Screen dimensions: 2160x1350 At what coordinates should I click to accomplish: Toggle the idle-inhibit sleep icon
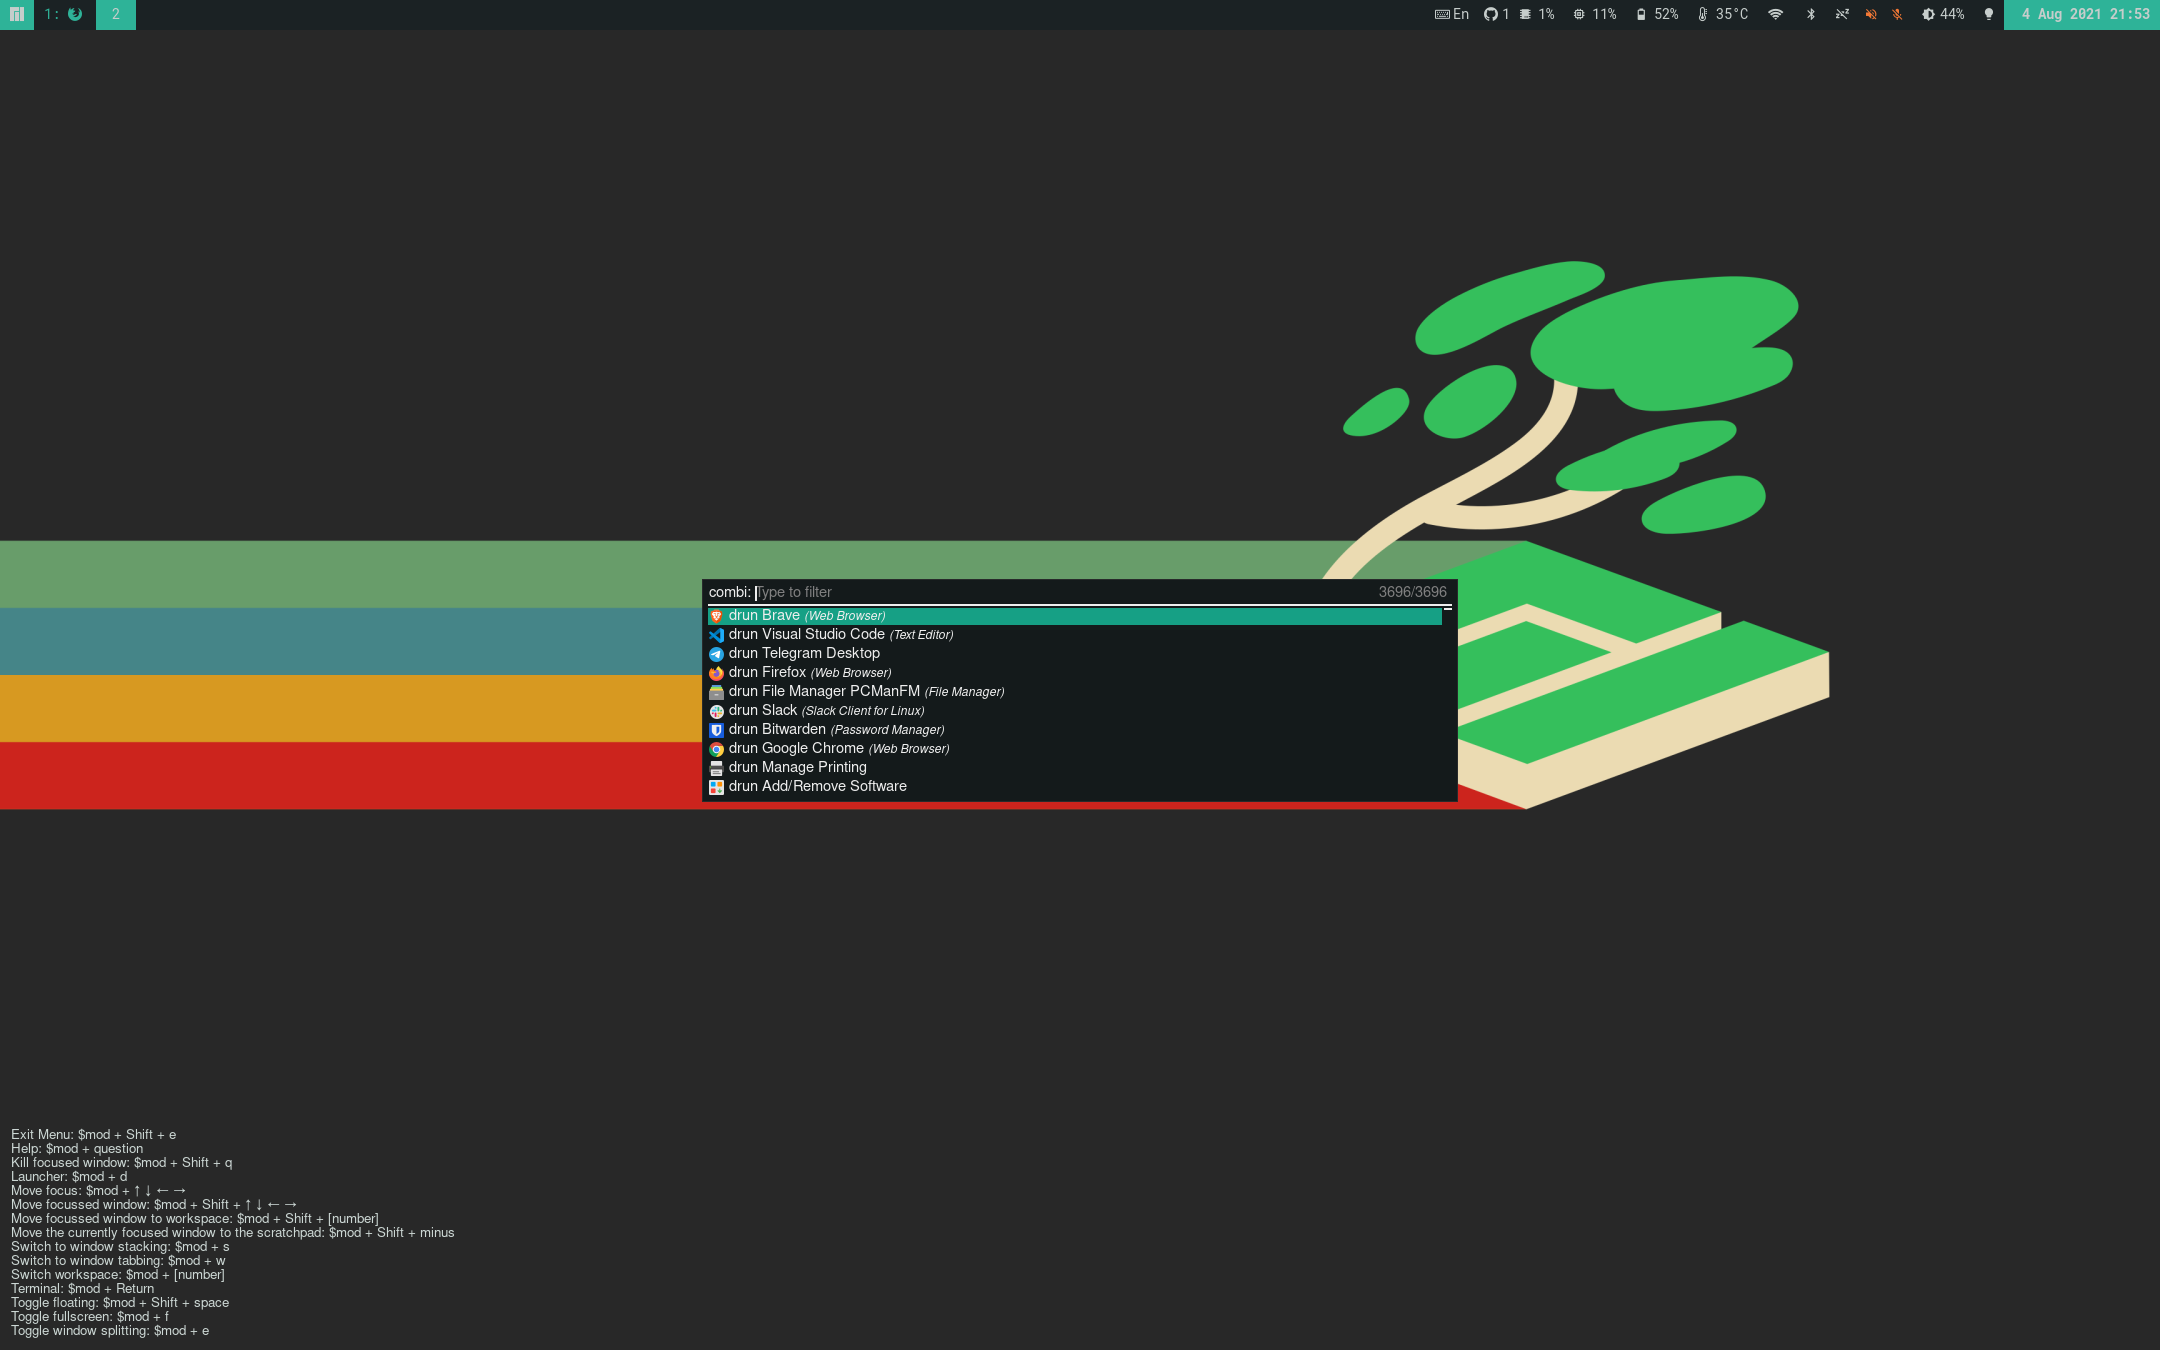1842,14
